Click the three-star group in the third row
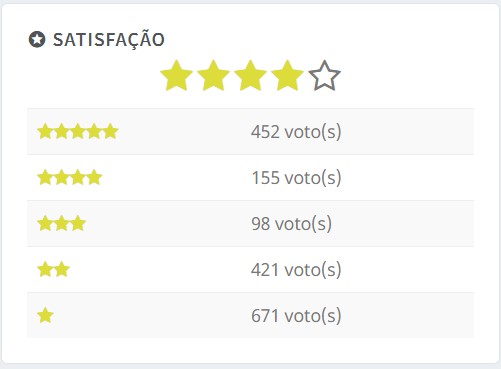The height and width of the screenshot is (369, 501). point(61,223)
